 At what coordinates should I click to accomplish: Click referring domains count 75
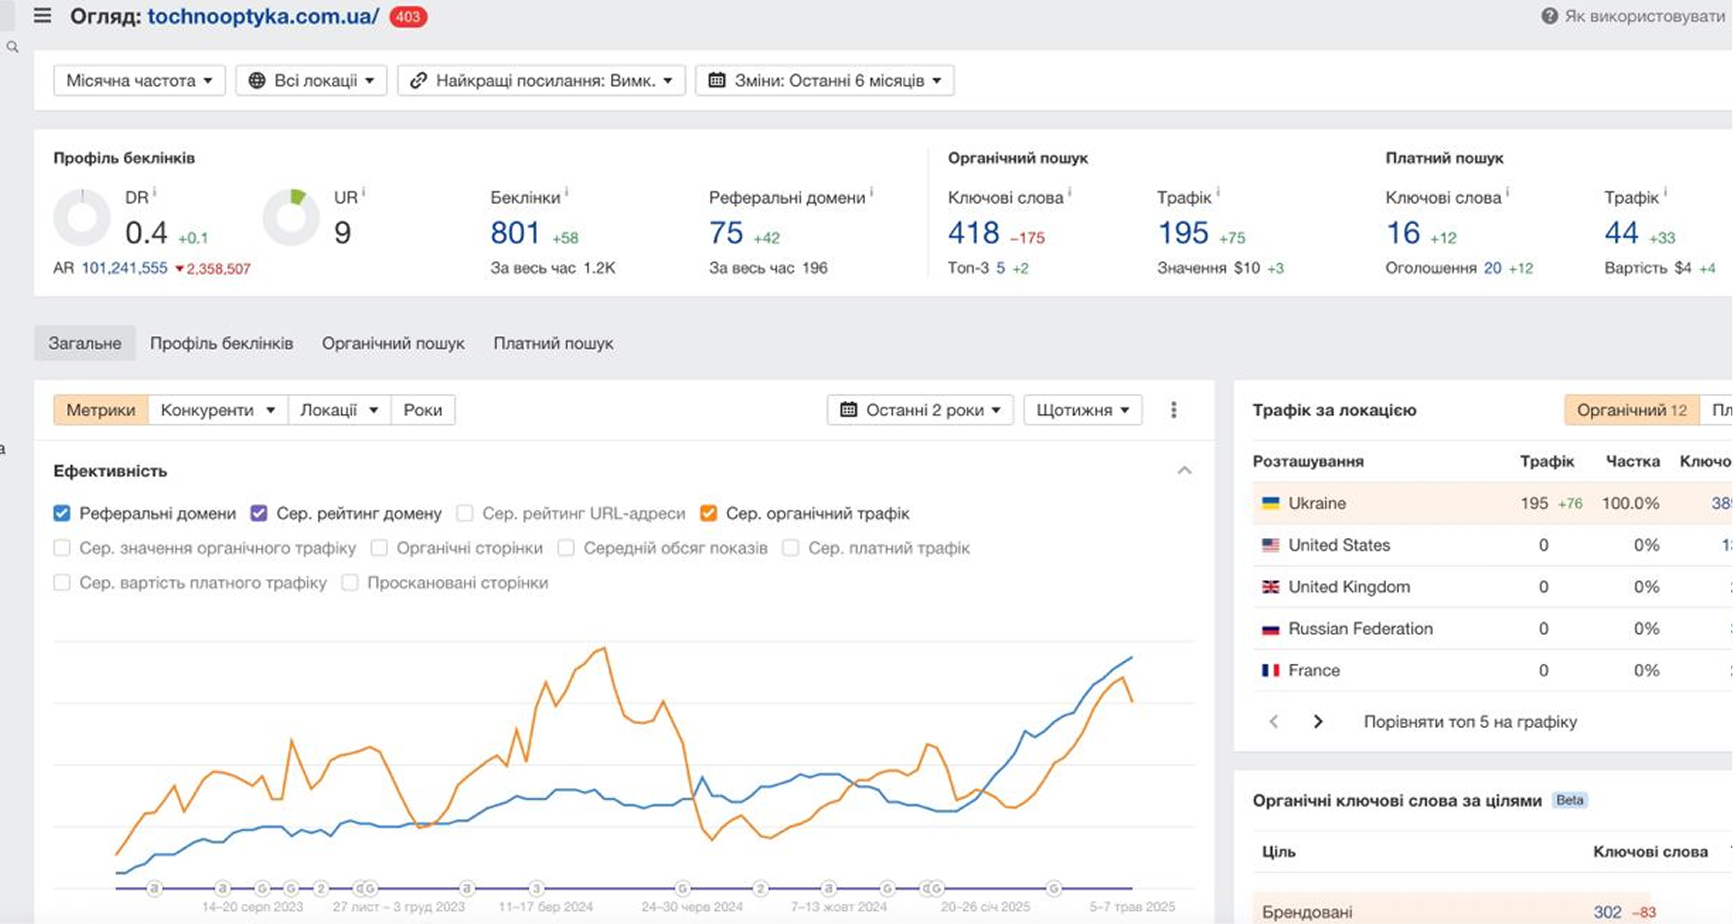tap(726, 233)
